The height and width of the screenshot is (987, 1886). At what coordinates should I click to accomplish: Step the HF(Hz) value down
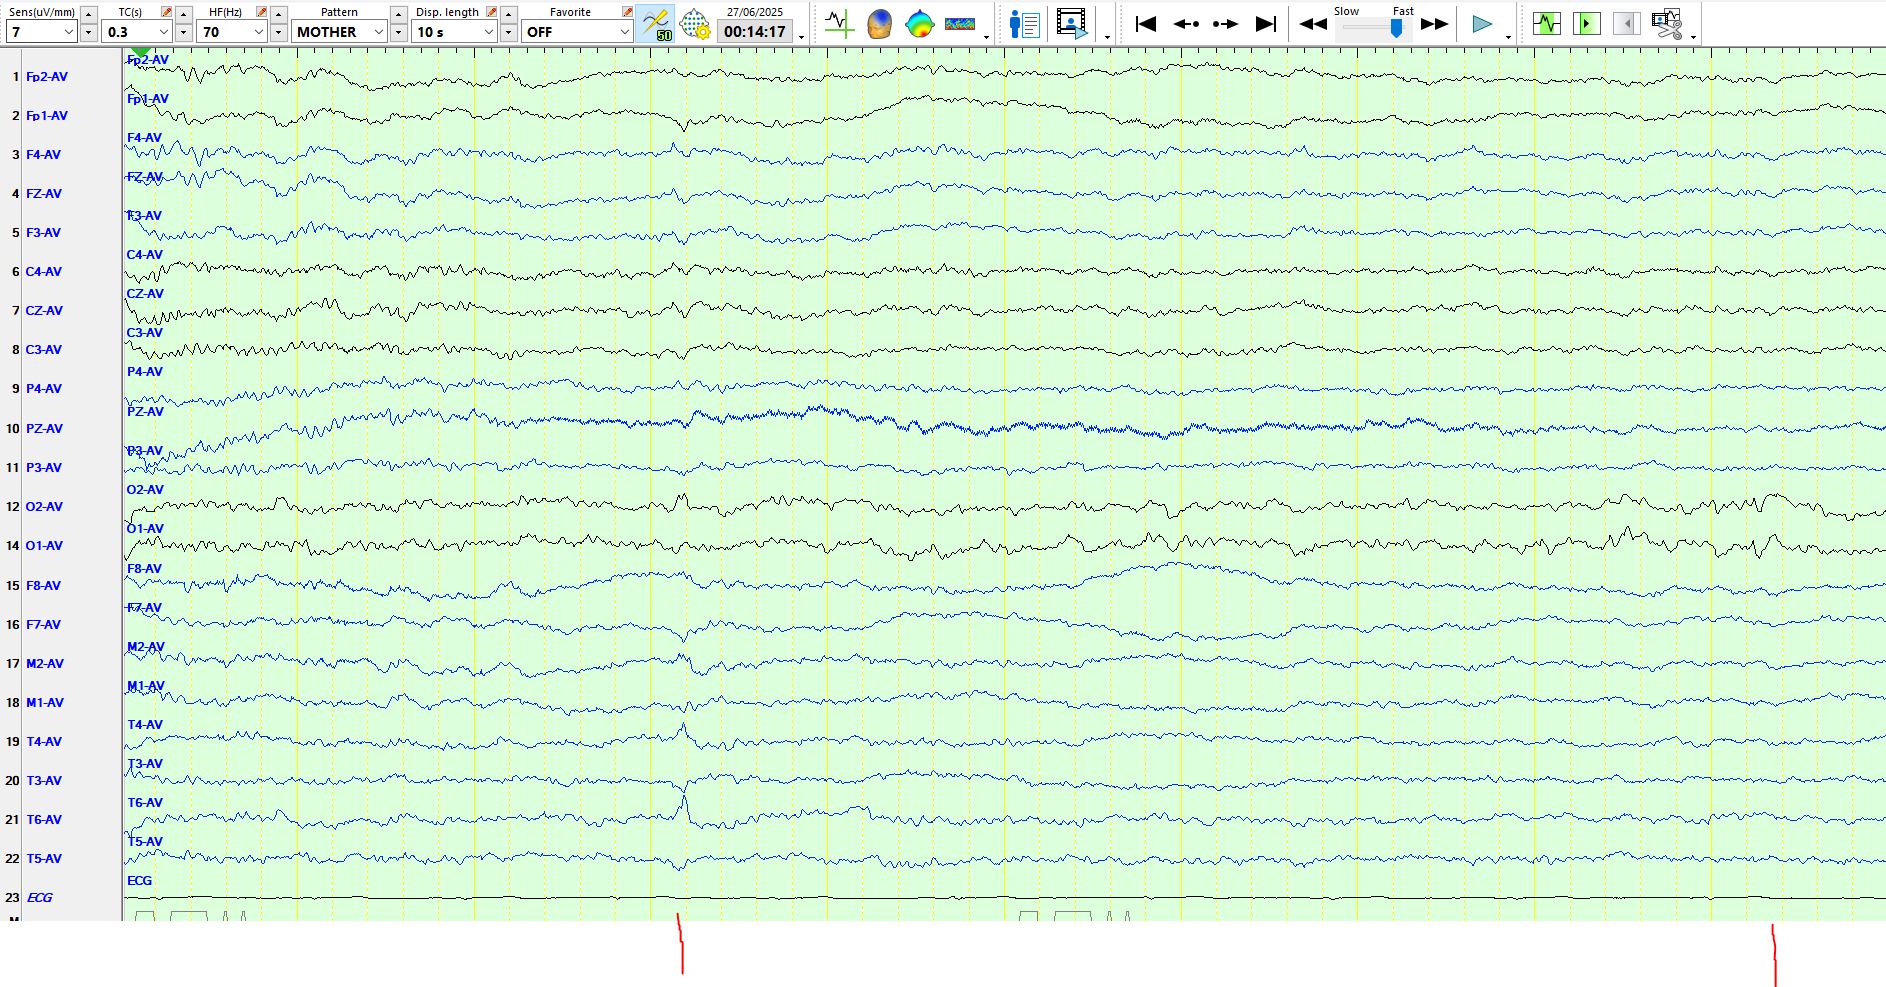point(279,32)
